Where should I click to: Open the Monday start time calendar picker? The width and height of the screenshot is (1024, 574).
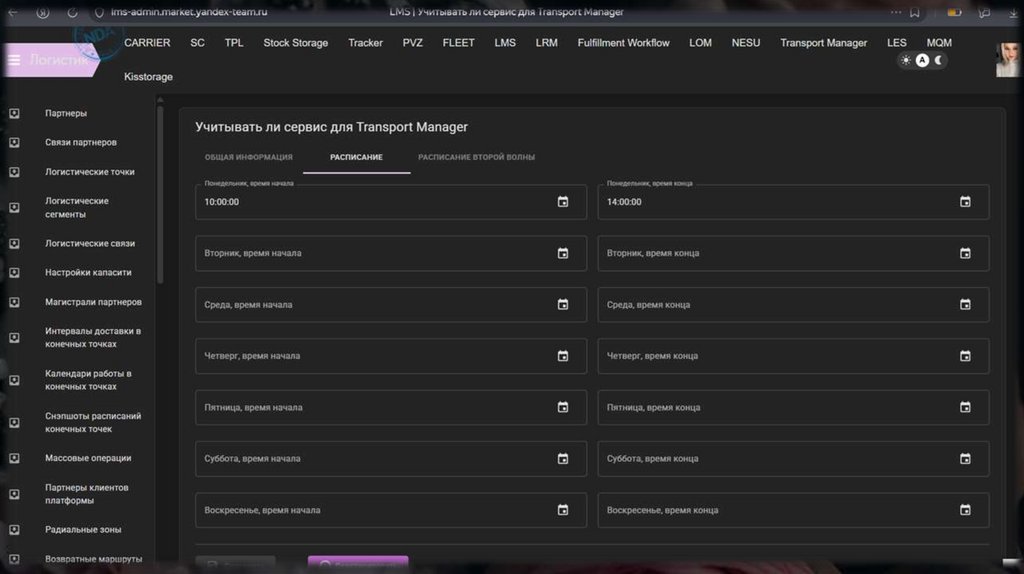(x=563, y=202)
